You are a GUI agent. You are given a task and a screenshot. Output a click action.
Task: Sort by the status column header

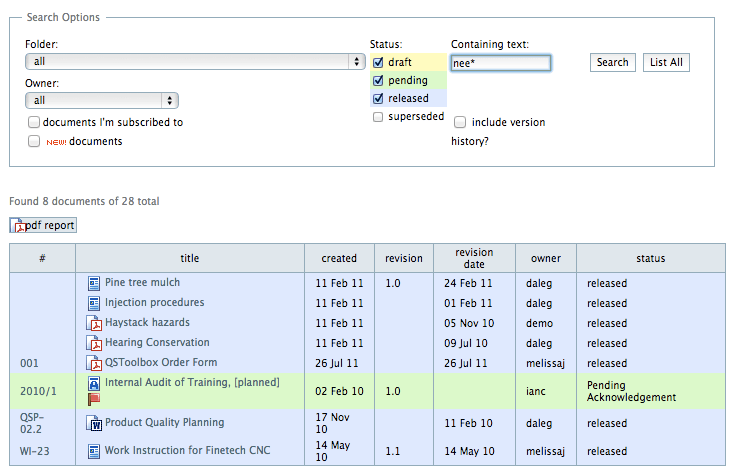coord(651,259)
